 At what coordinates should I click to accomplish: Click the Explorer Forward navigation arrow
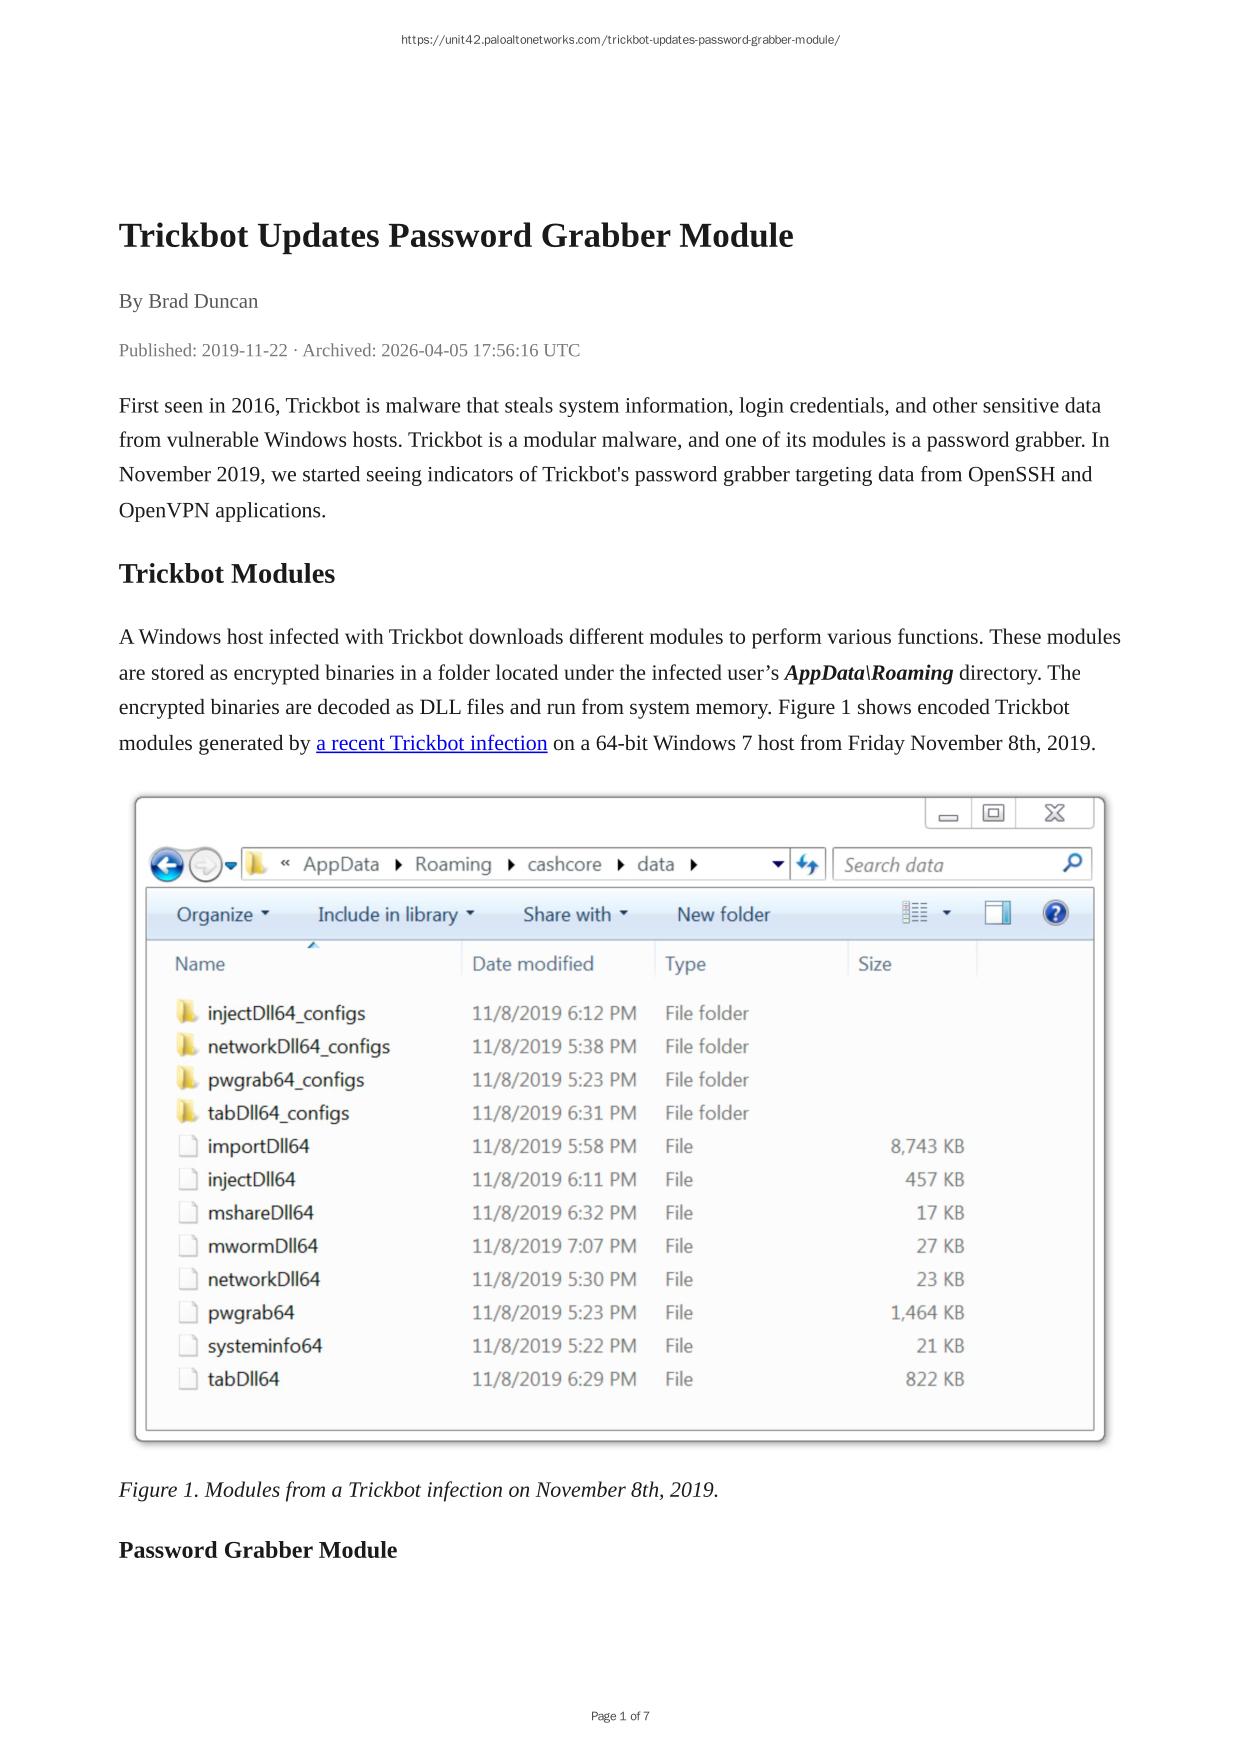204,865
